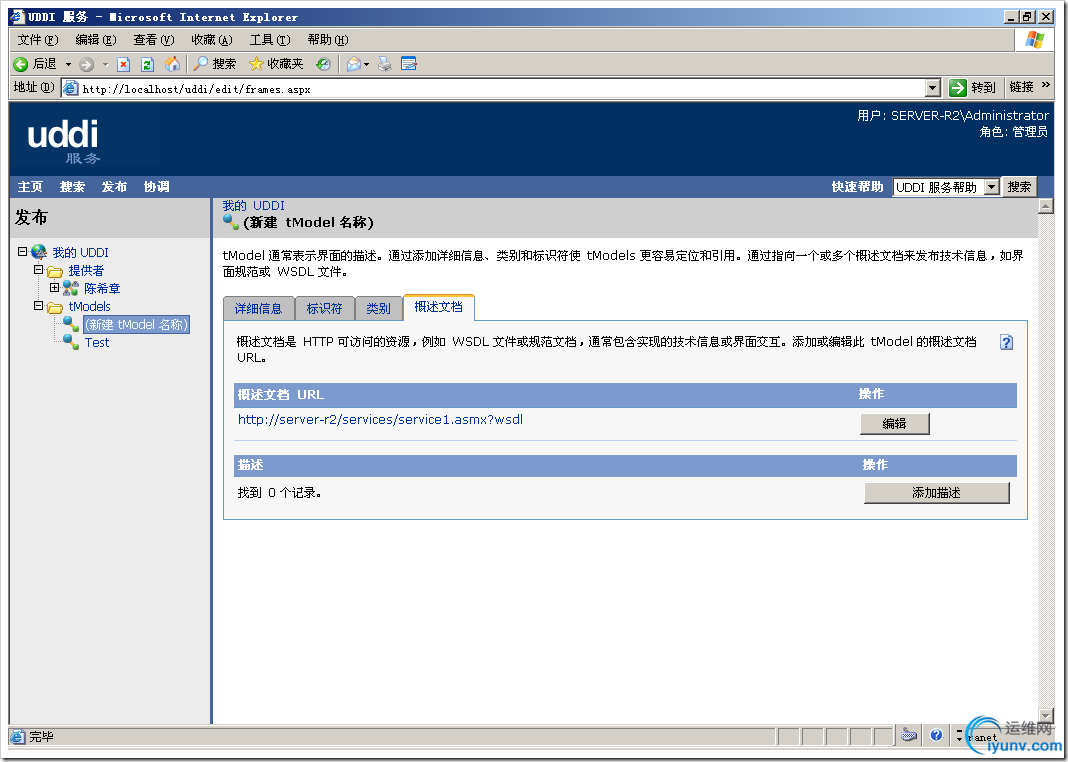Open the History icon in toolbar

[x=324, y=64]
